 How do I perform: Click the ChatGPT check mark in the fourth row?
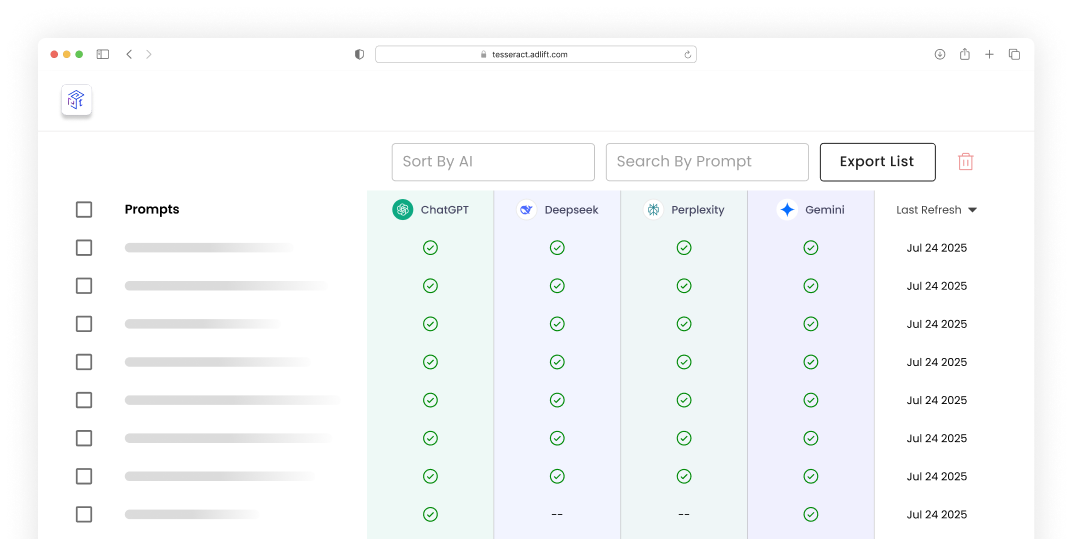tap(430, 362)
